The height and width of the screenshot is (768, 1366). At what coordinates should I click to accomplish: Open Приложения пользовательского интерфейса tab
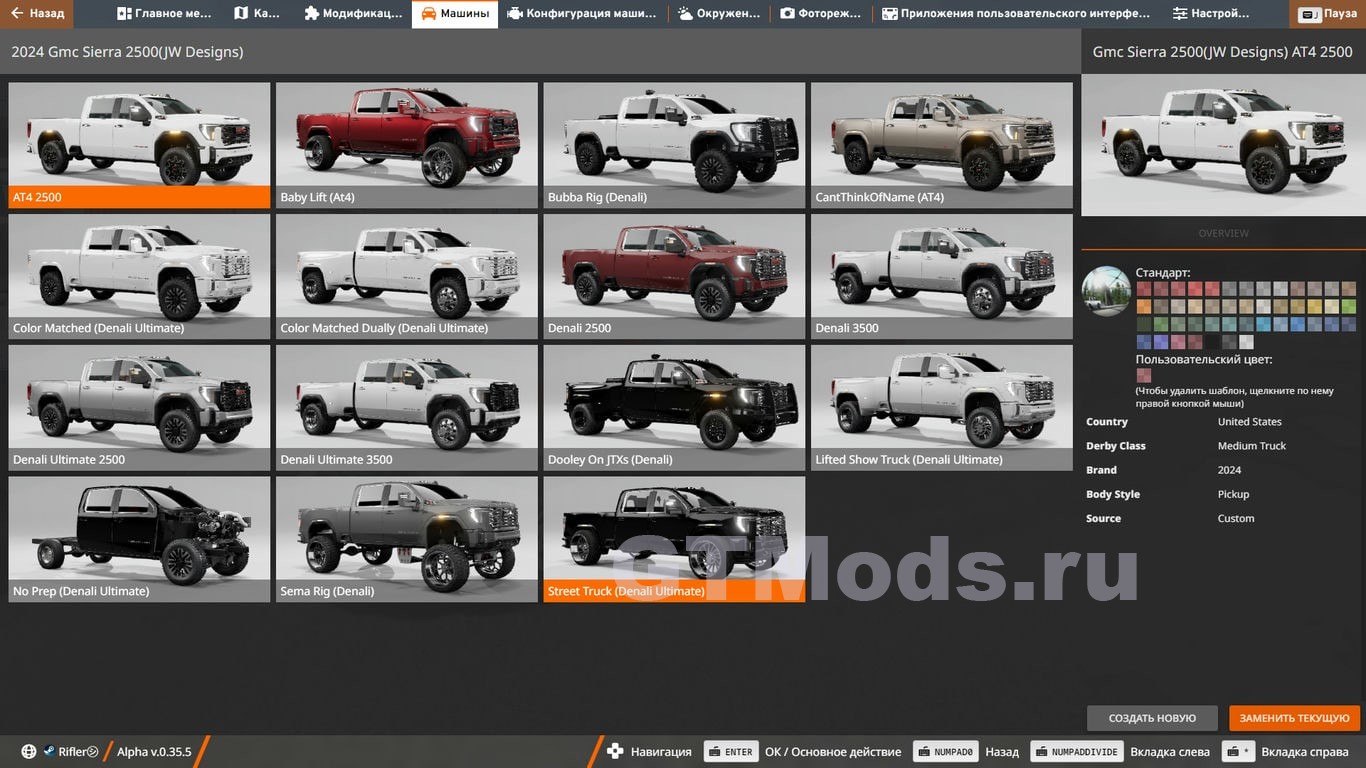(1017, 14)
